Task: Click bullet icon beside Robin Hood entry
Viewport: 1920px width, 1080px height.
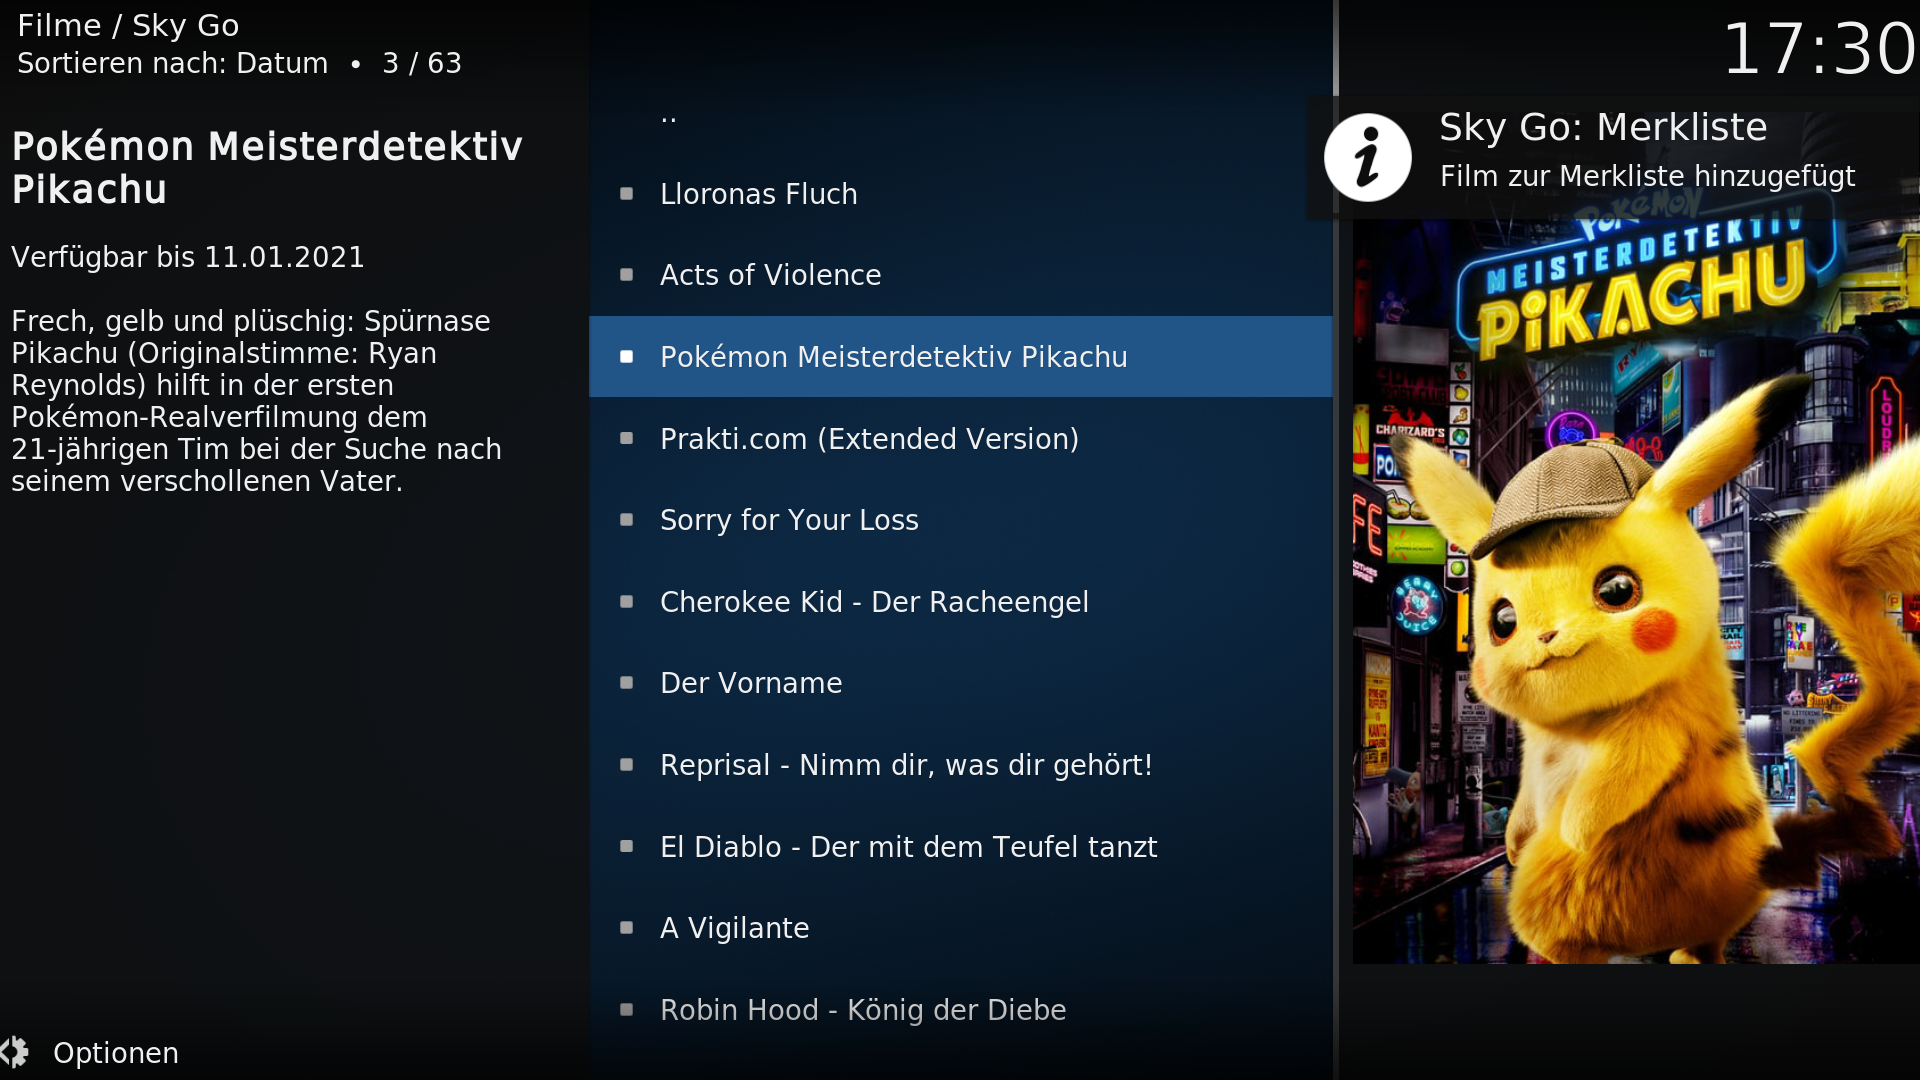Action: tap(627, 1010)
